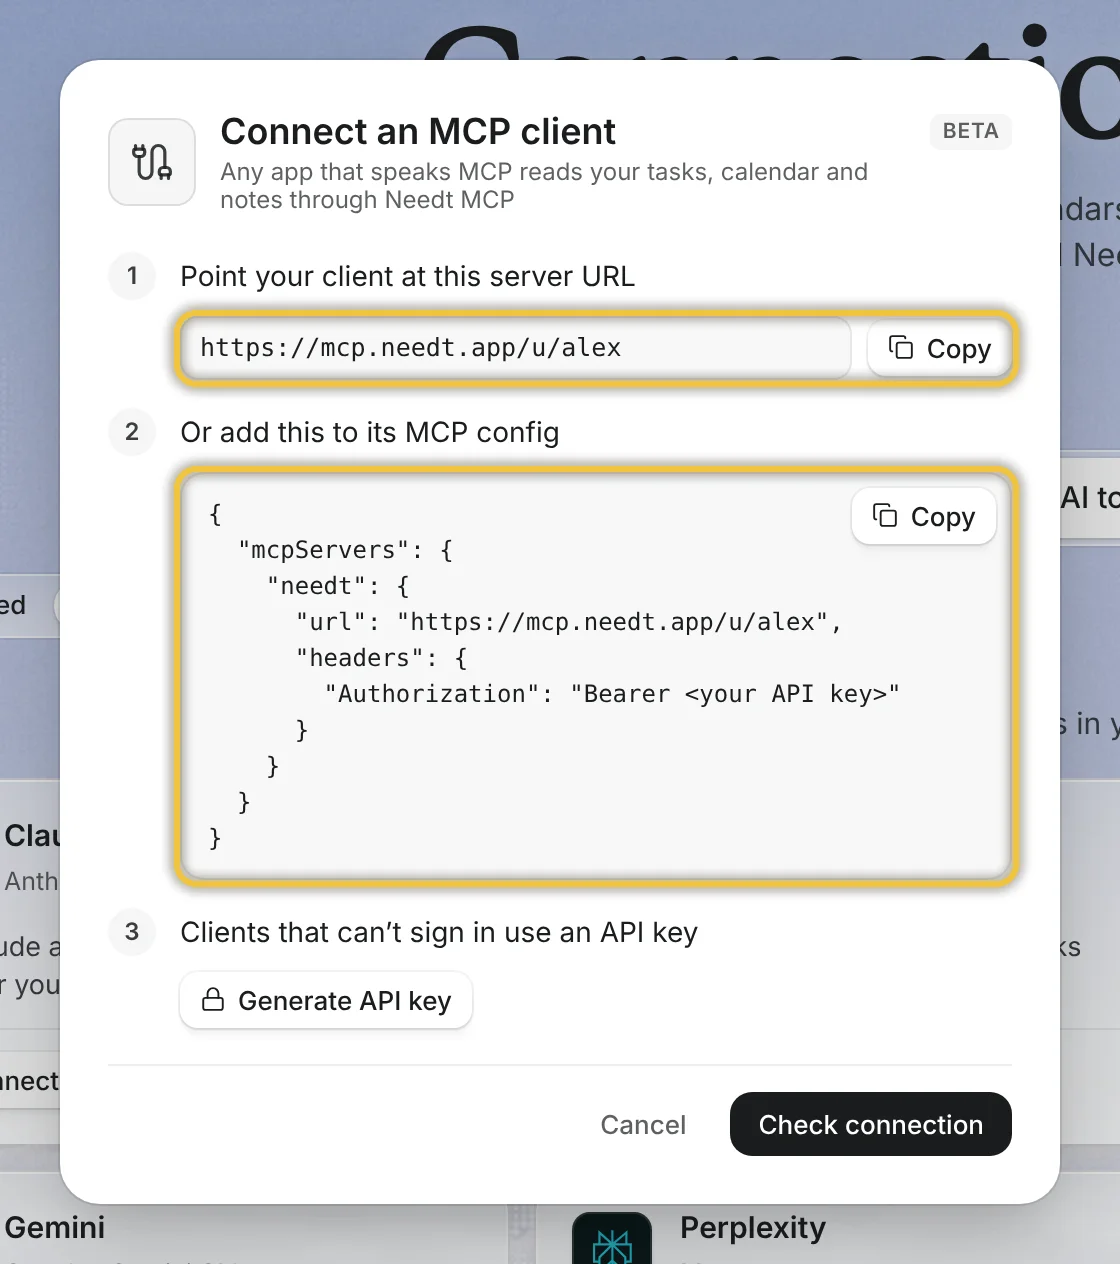
Task: Click 'Or add this to its MCP config'
Action: [370, 432]
